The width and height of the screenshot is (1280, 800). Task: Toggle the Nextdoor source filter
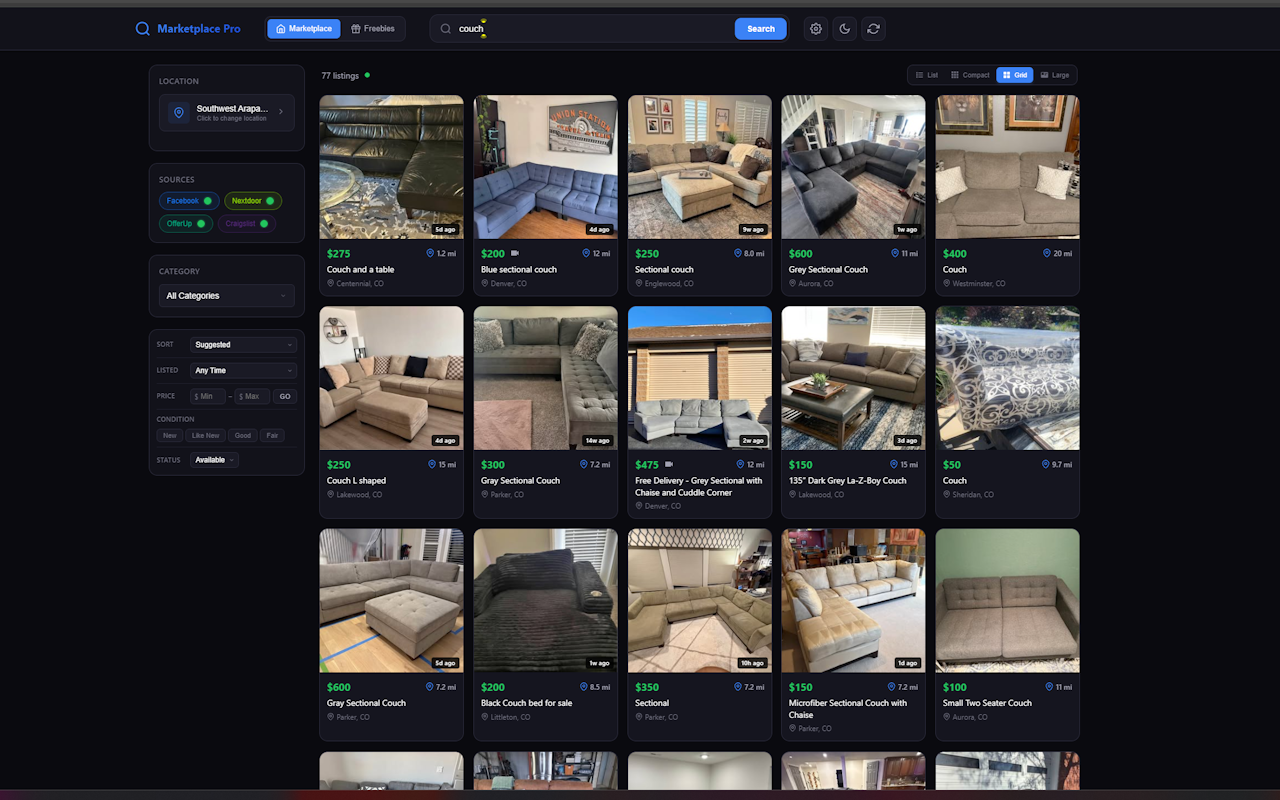point(253,201)
